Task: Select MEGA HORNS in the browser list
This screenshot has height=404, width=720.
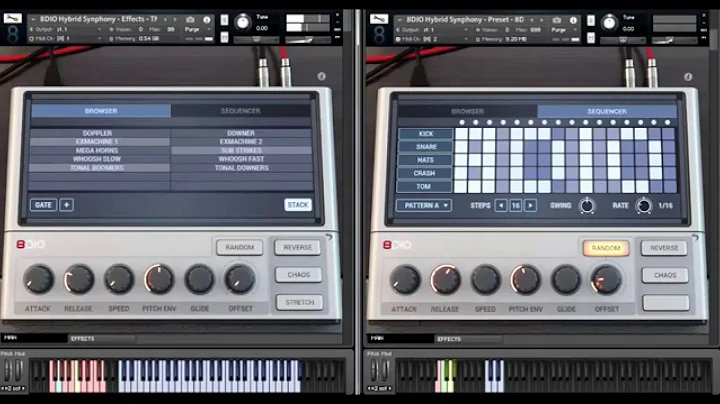Action: (97, 151)
